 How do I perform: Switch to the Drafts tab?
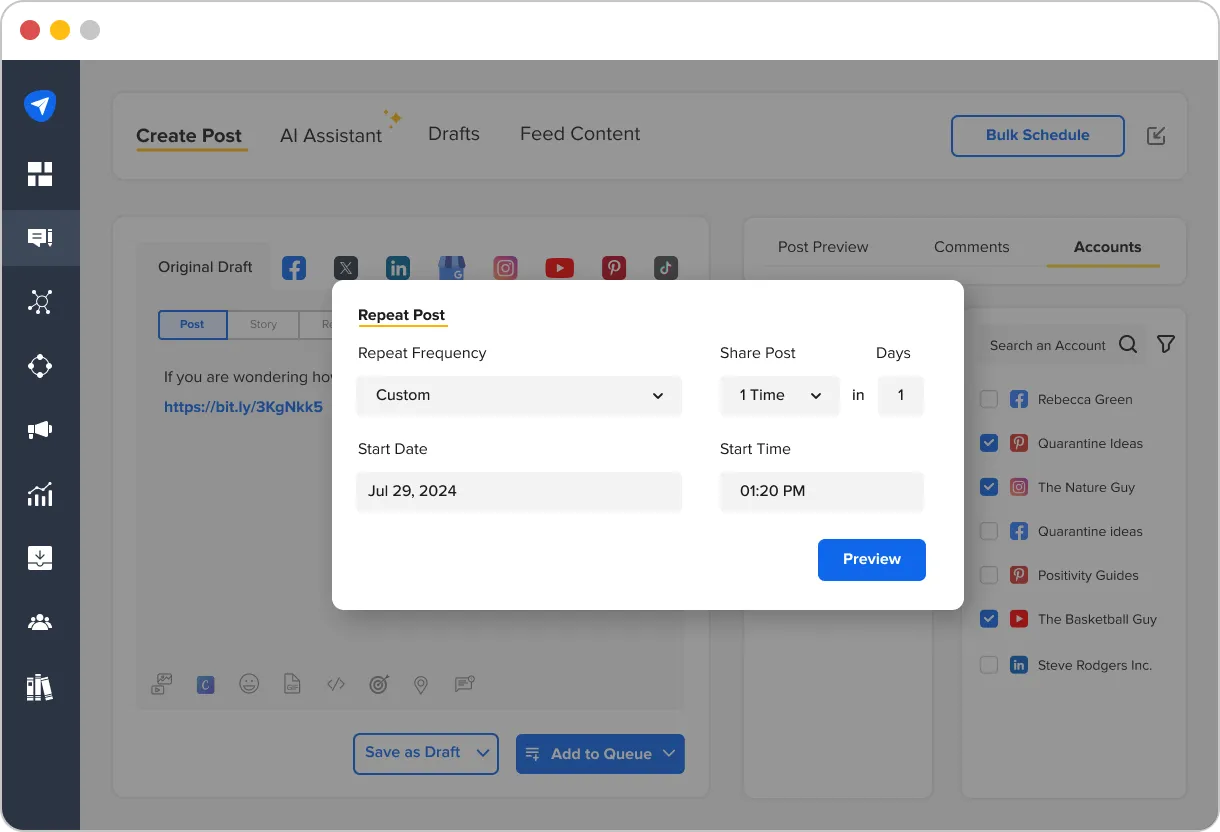(x=453, y=134)
